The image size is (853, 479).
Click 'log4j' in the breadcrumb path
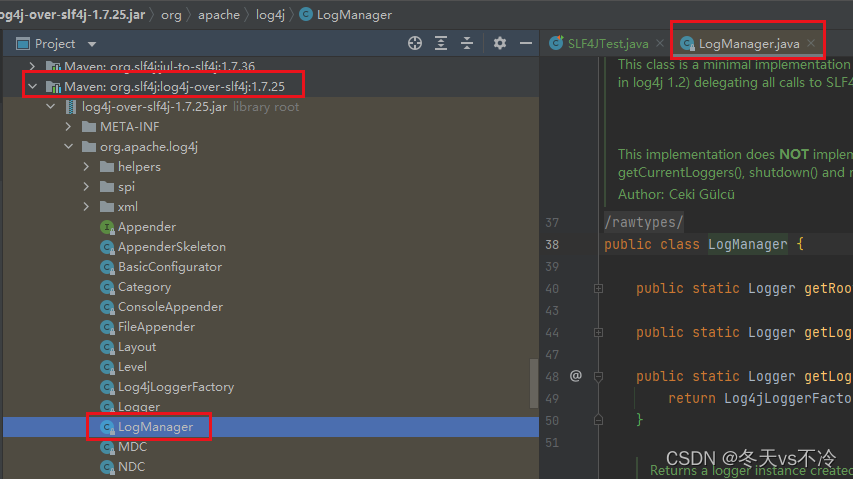pyautogui.click(x=270, y=15)
